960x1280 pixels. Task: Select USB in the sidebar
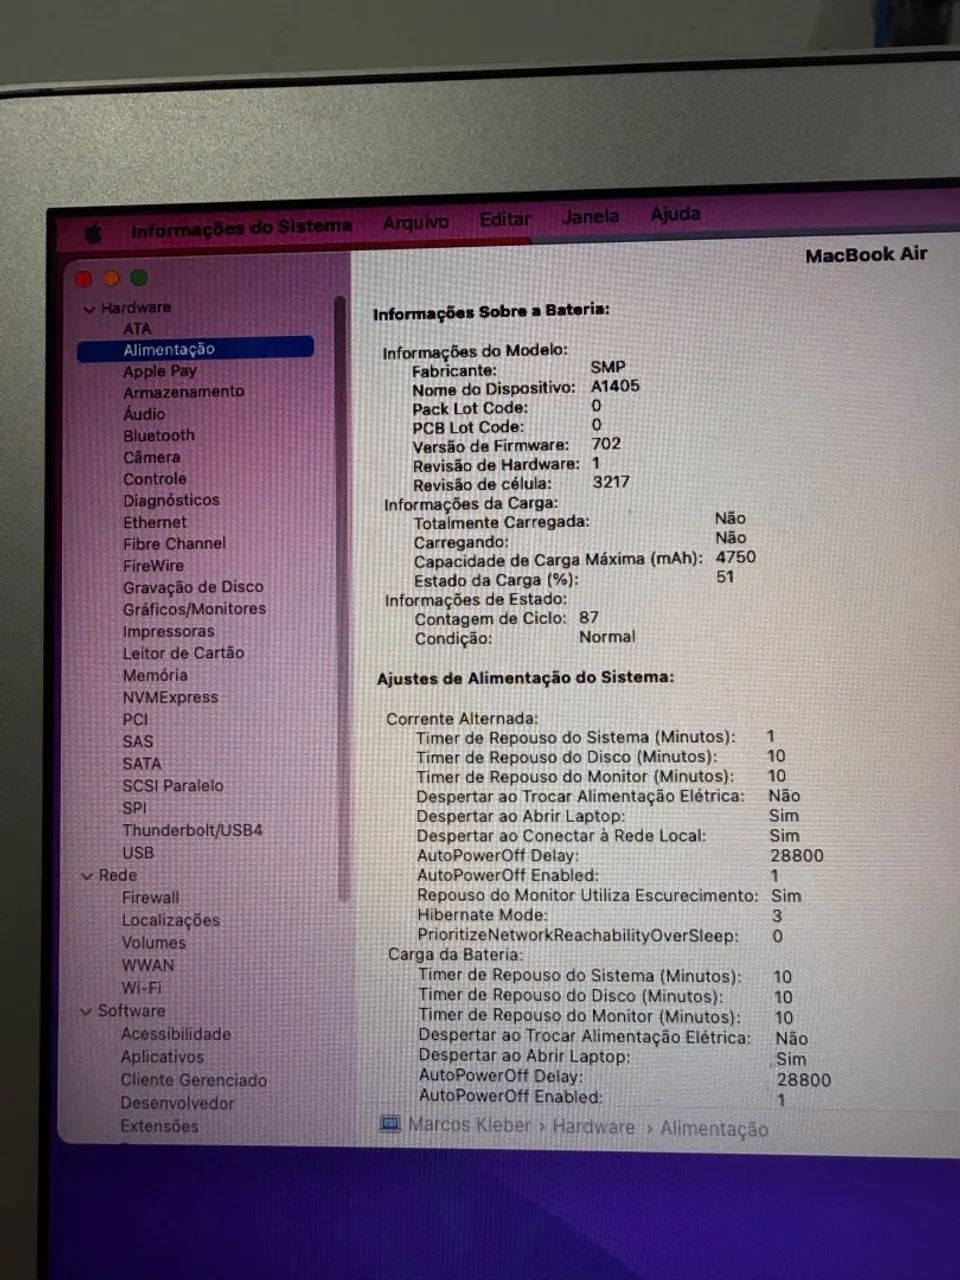pyautogui.click(x=138, y=853)
